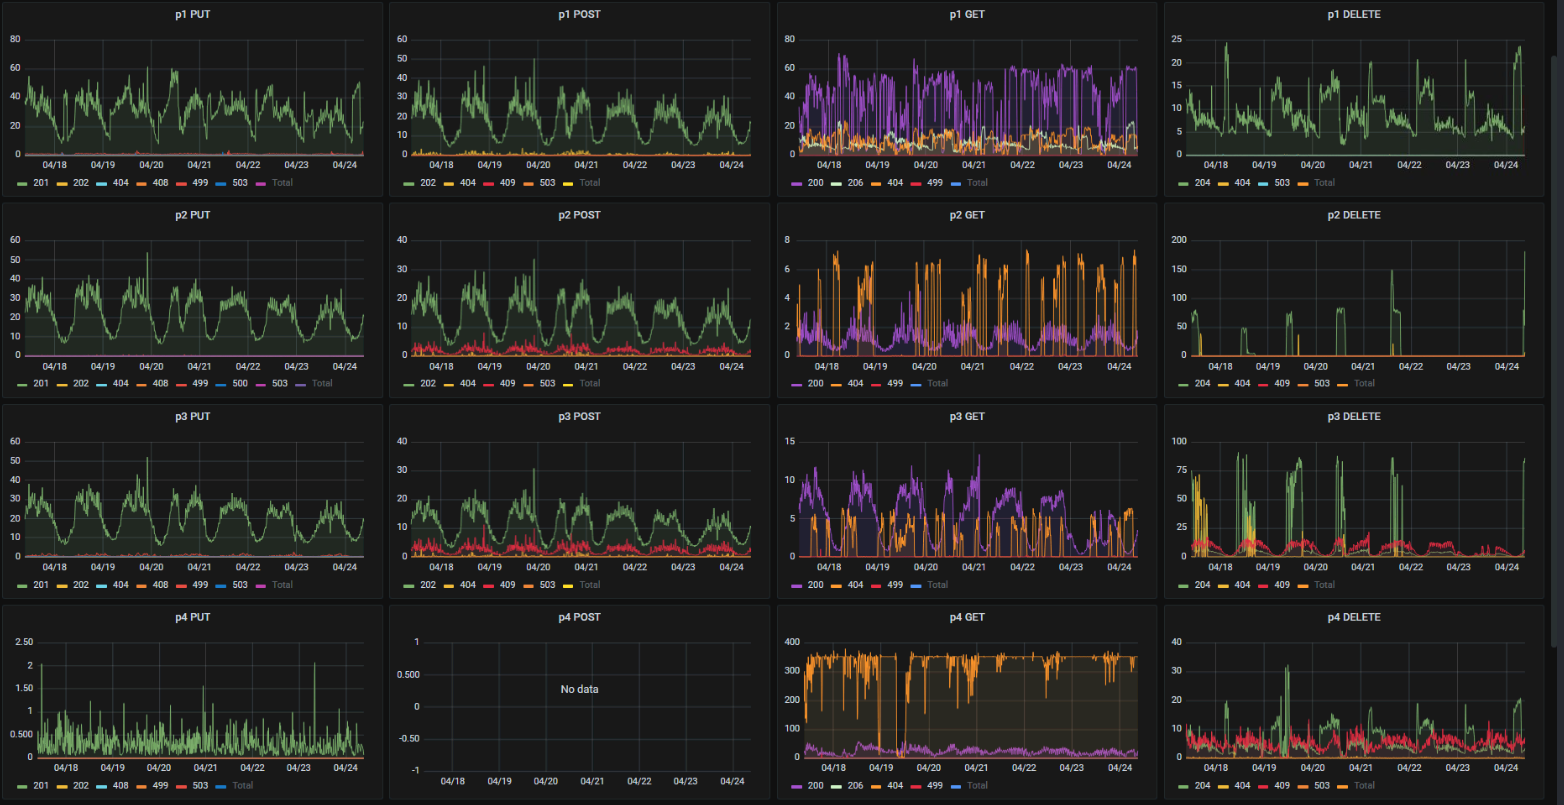Open the p3 POST panel title menu

coord(579,416)
